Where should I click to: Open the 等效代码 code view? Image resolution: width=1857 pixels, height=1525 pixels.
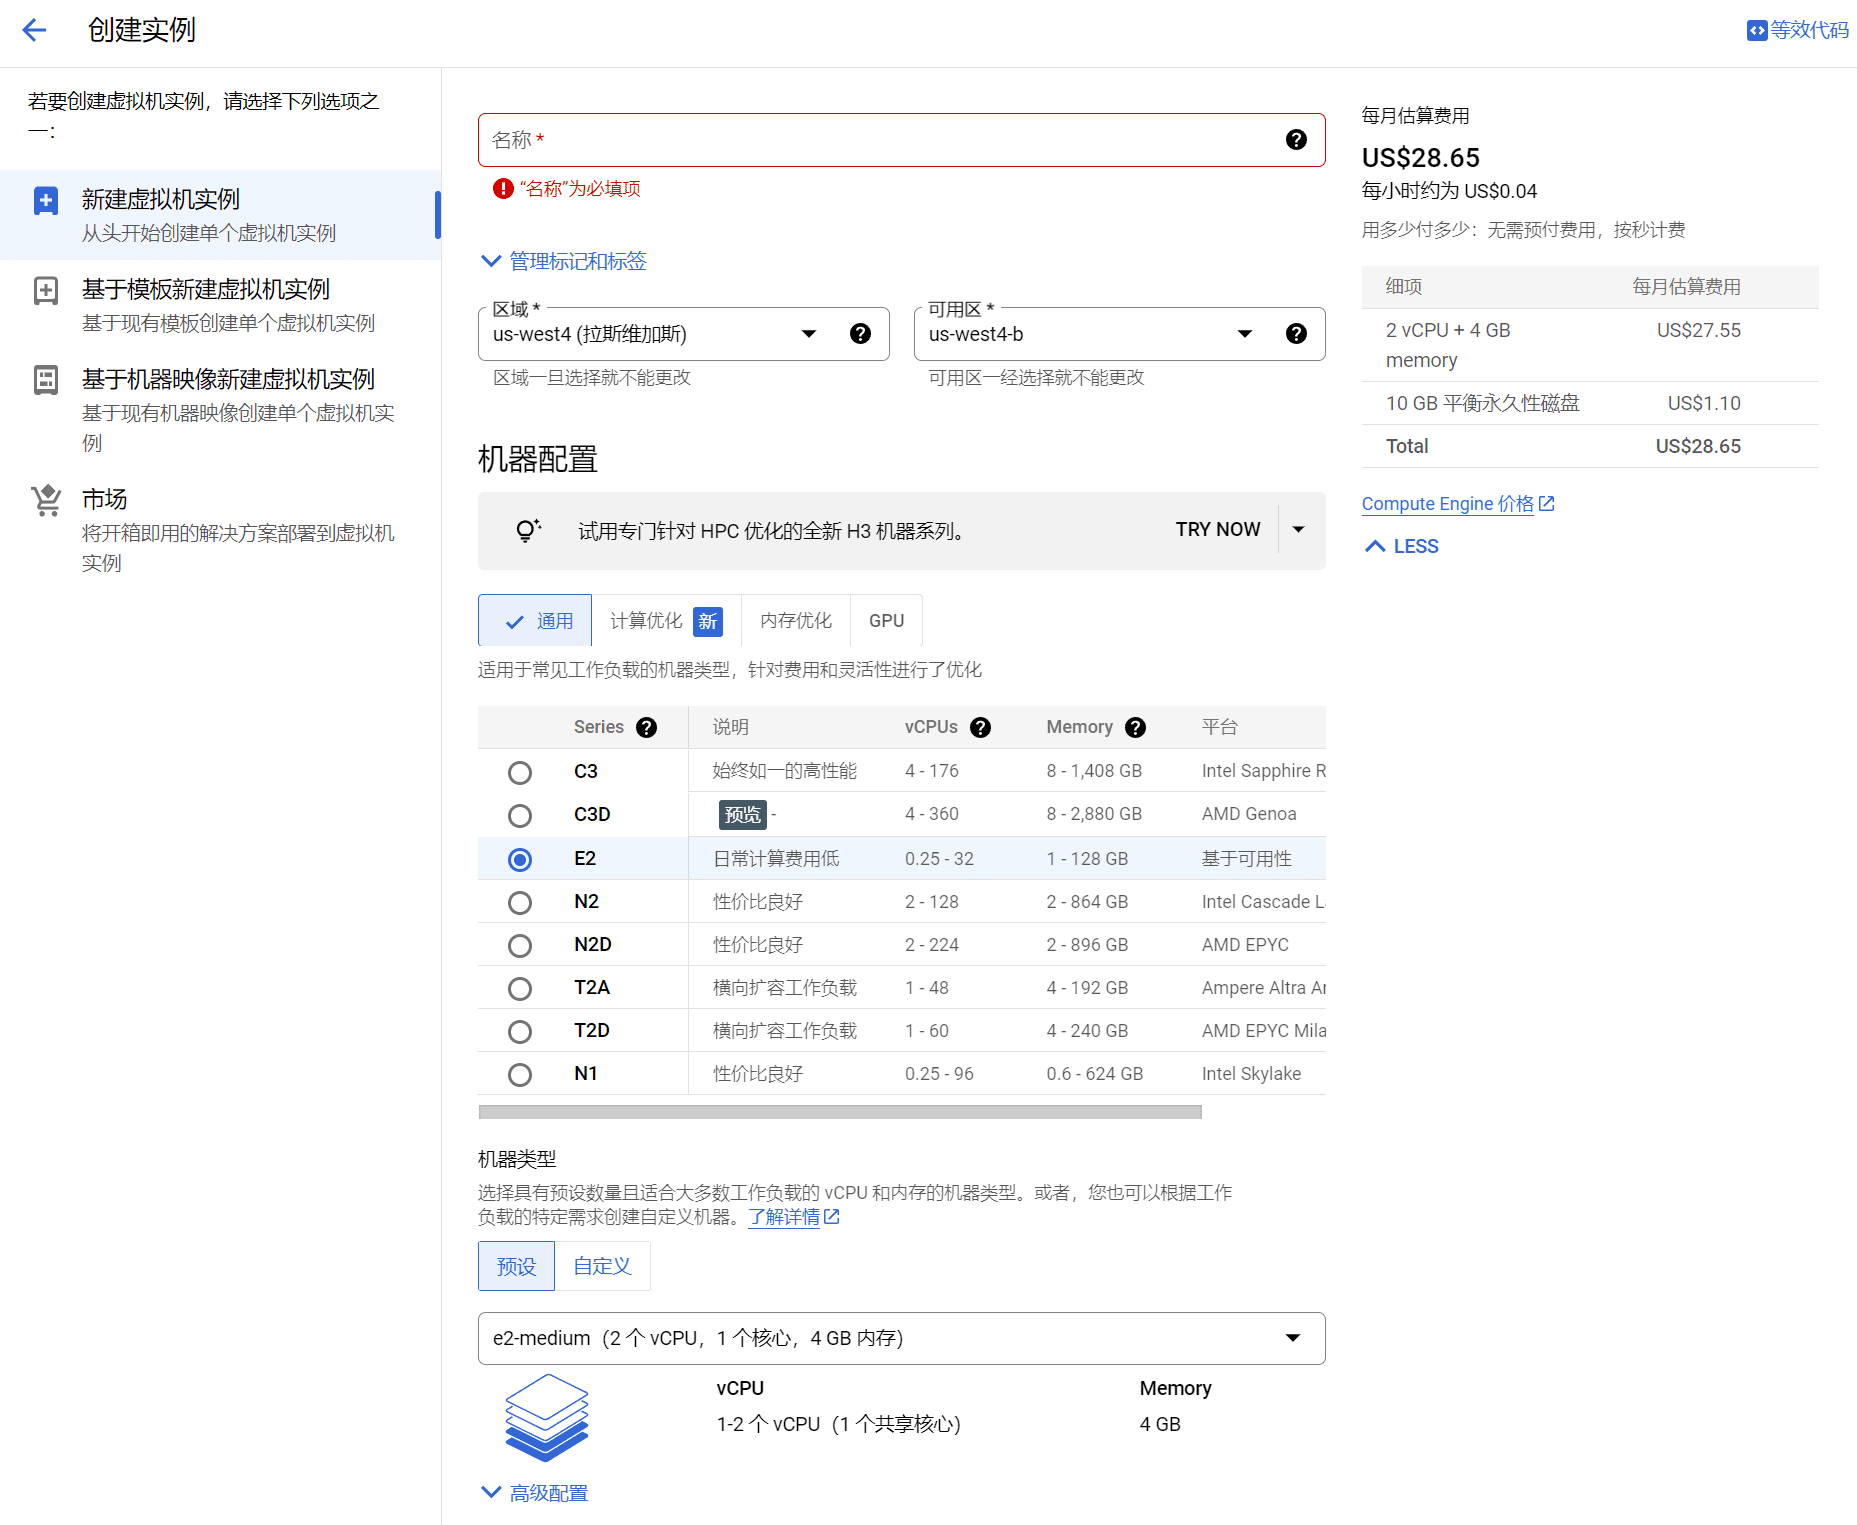(x=1797, y=30)
